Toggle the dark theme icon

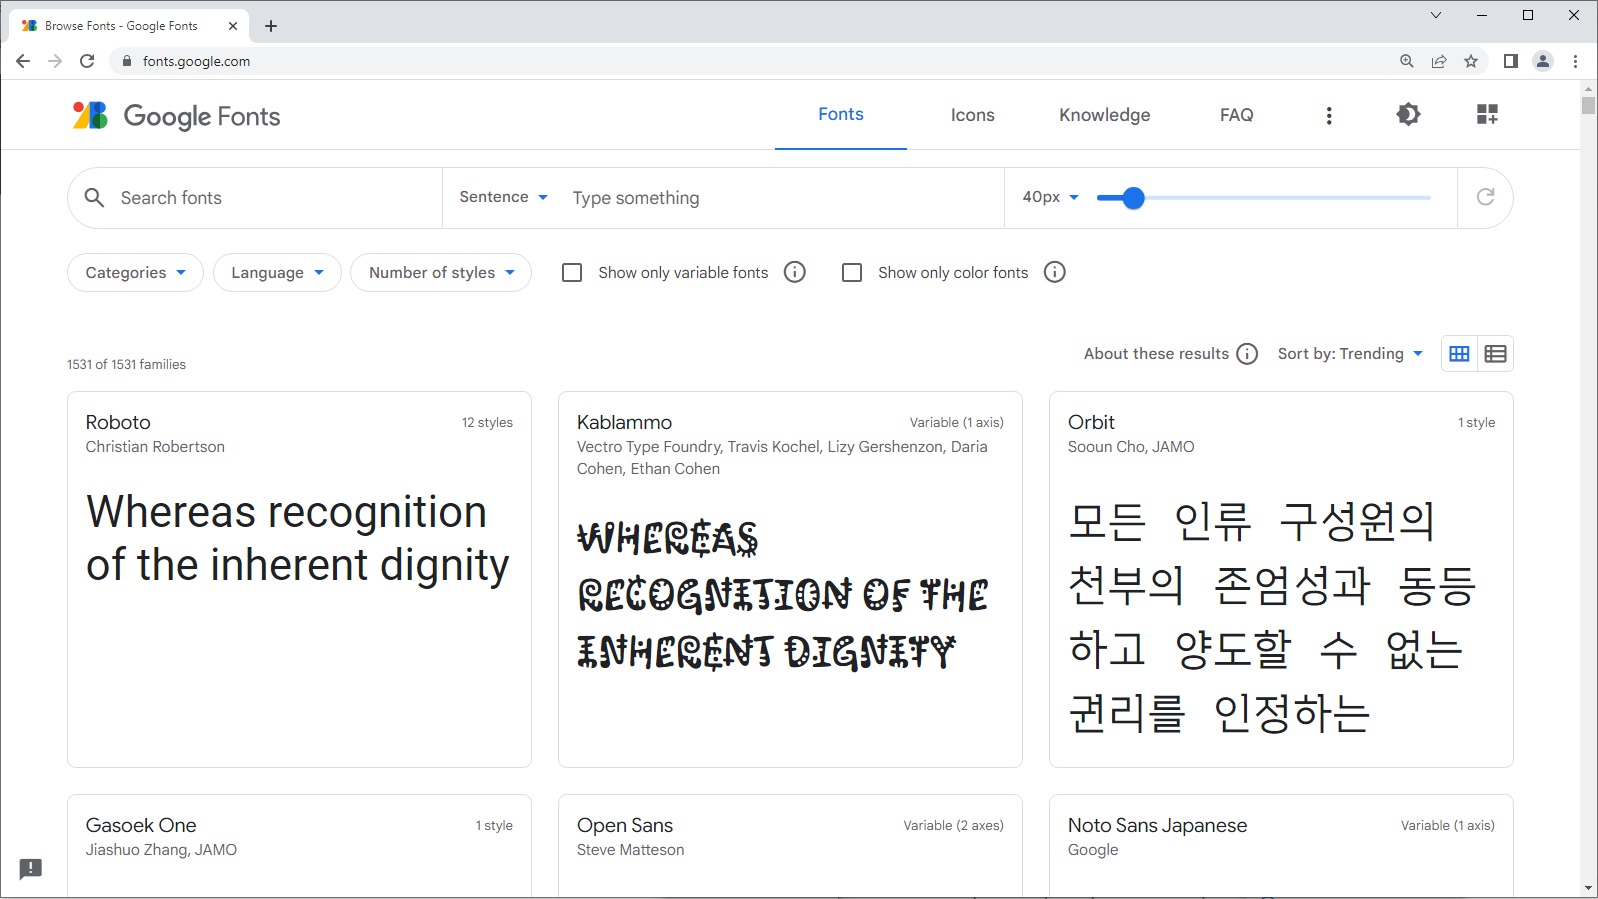coord(1408,115)
